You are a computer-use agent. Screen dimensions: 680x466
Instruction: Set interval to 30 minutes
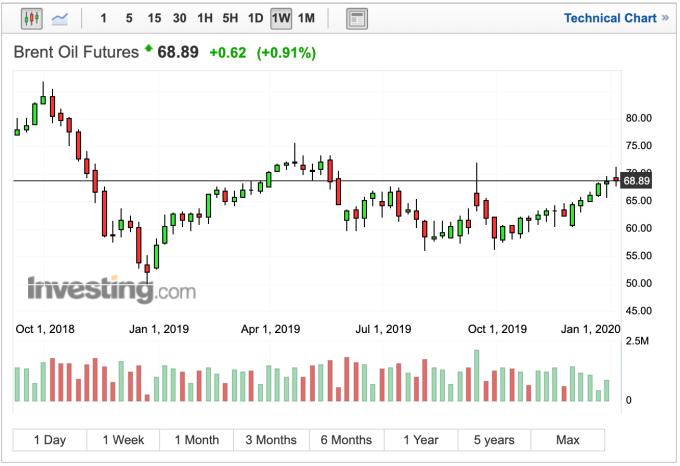[x=180, y=18]
